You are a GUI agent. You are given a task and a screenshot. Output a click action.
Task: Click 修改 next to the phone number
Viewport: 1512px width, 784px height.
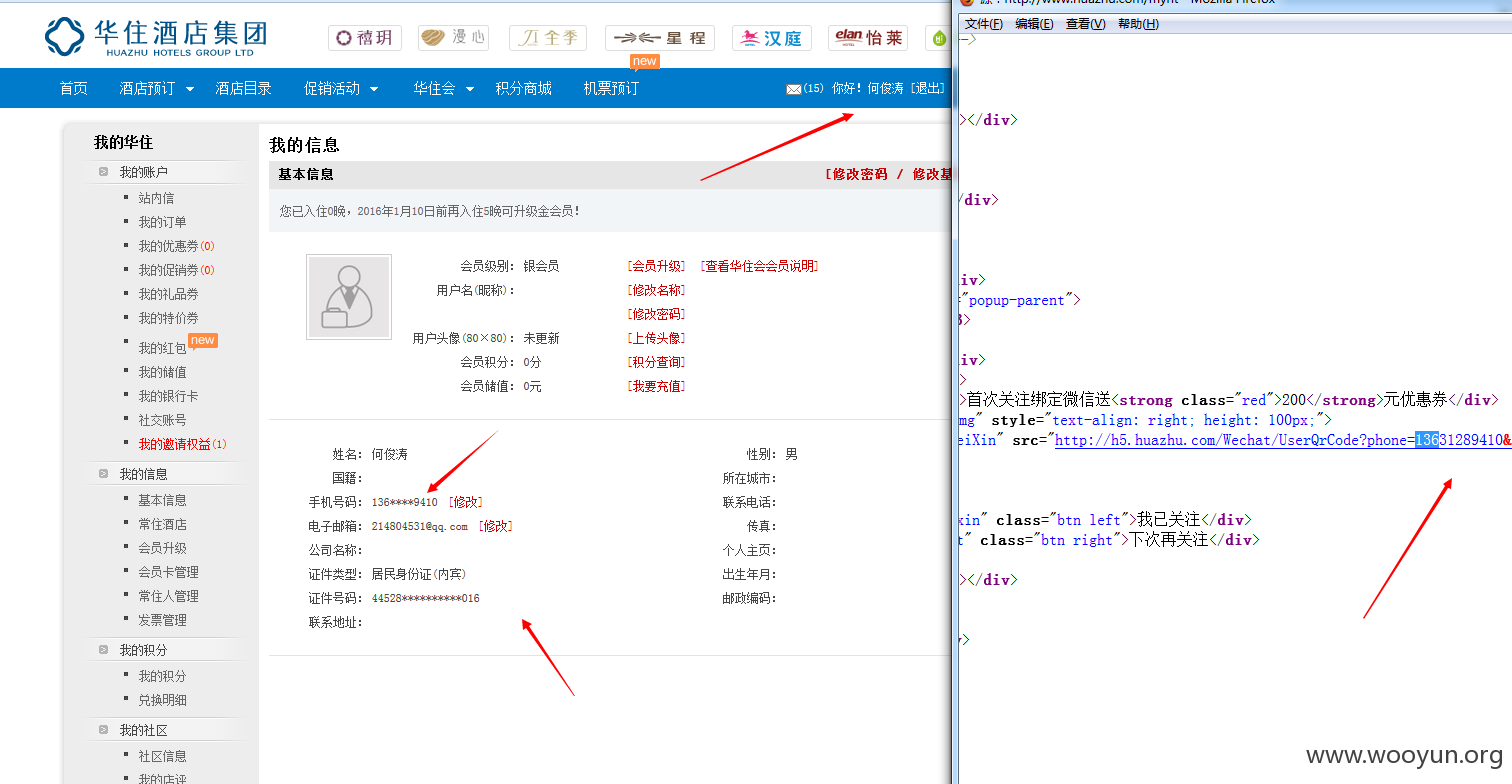pos(466,502)
